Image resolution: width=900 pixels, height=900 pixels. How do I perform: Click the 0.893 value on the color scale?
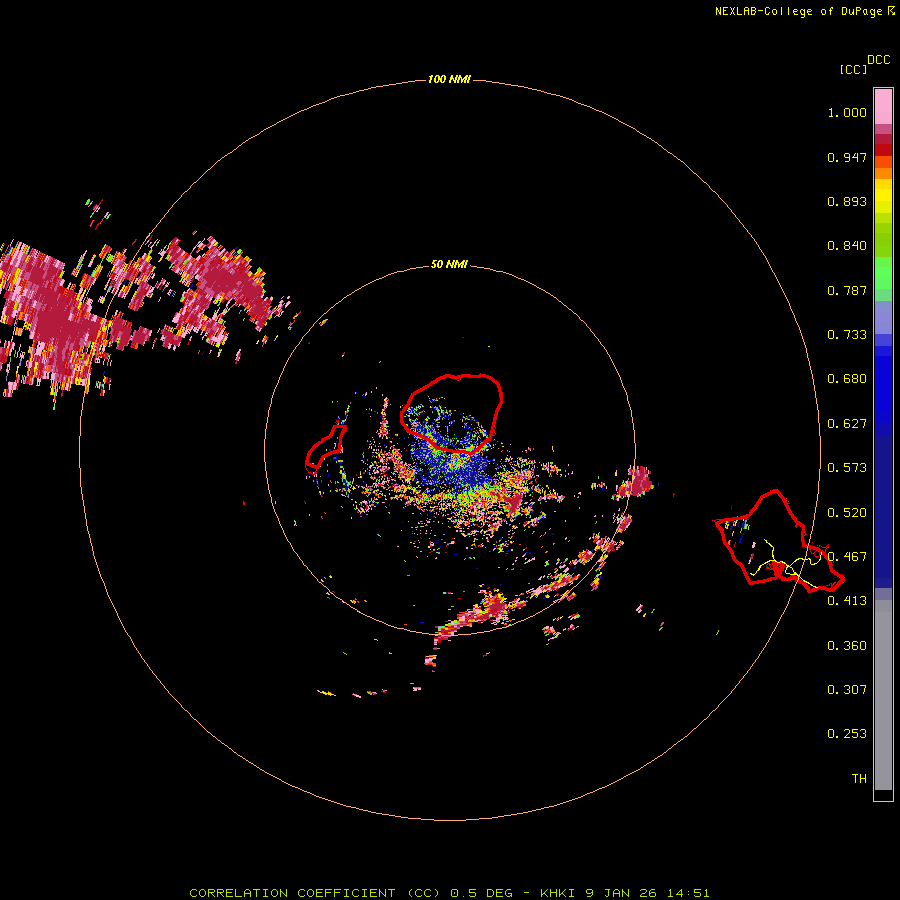pos(847,201)
